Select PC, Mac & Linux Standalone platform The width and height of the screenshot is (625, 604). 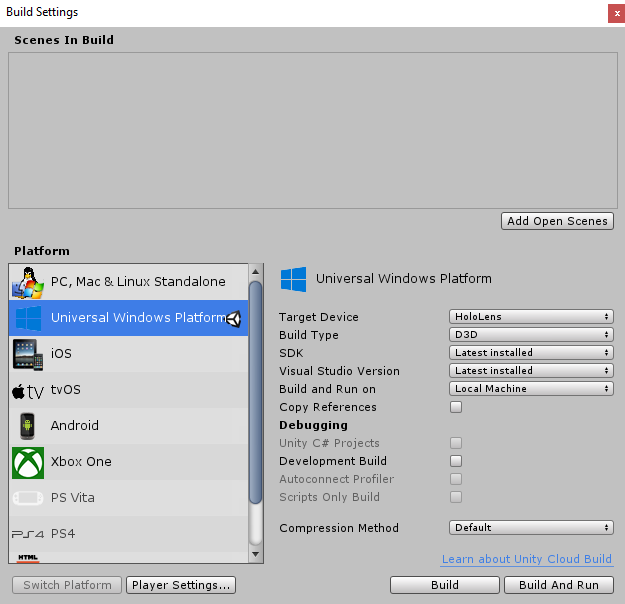point(128,282)
